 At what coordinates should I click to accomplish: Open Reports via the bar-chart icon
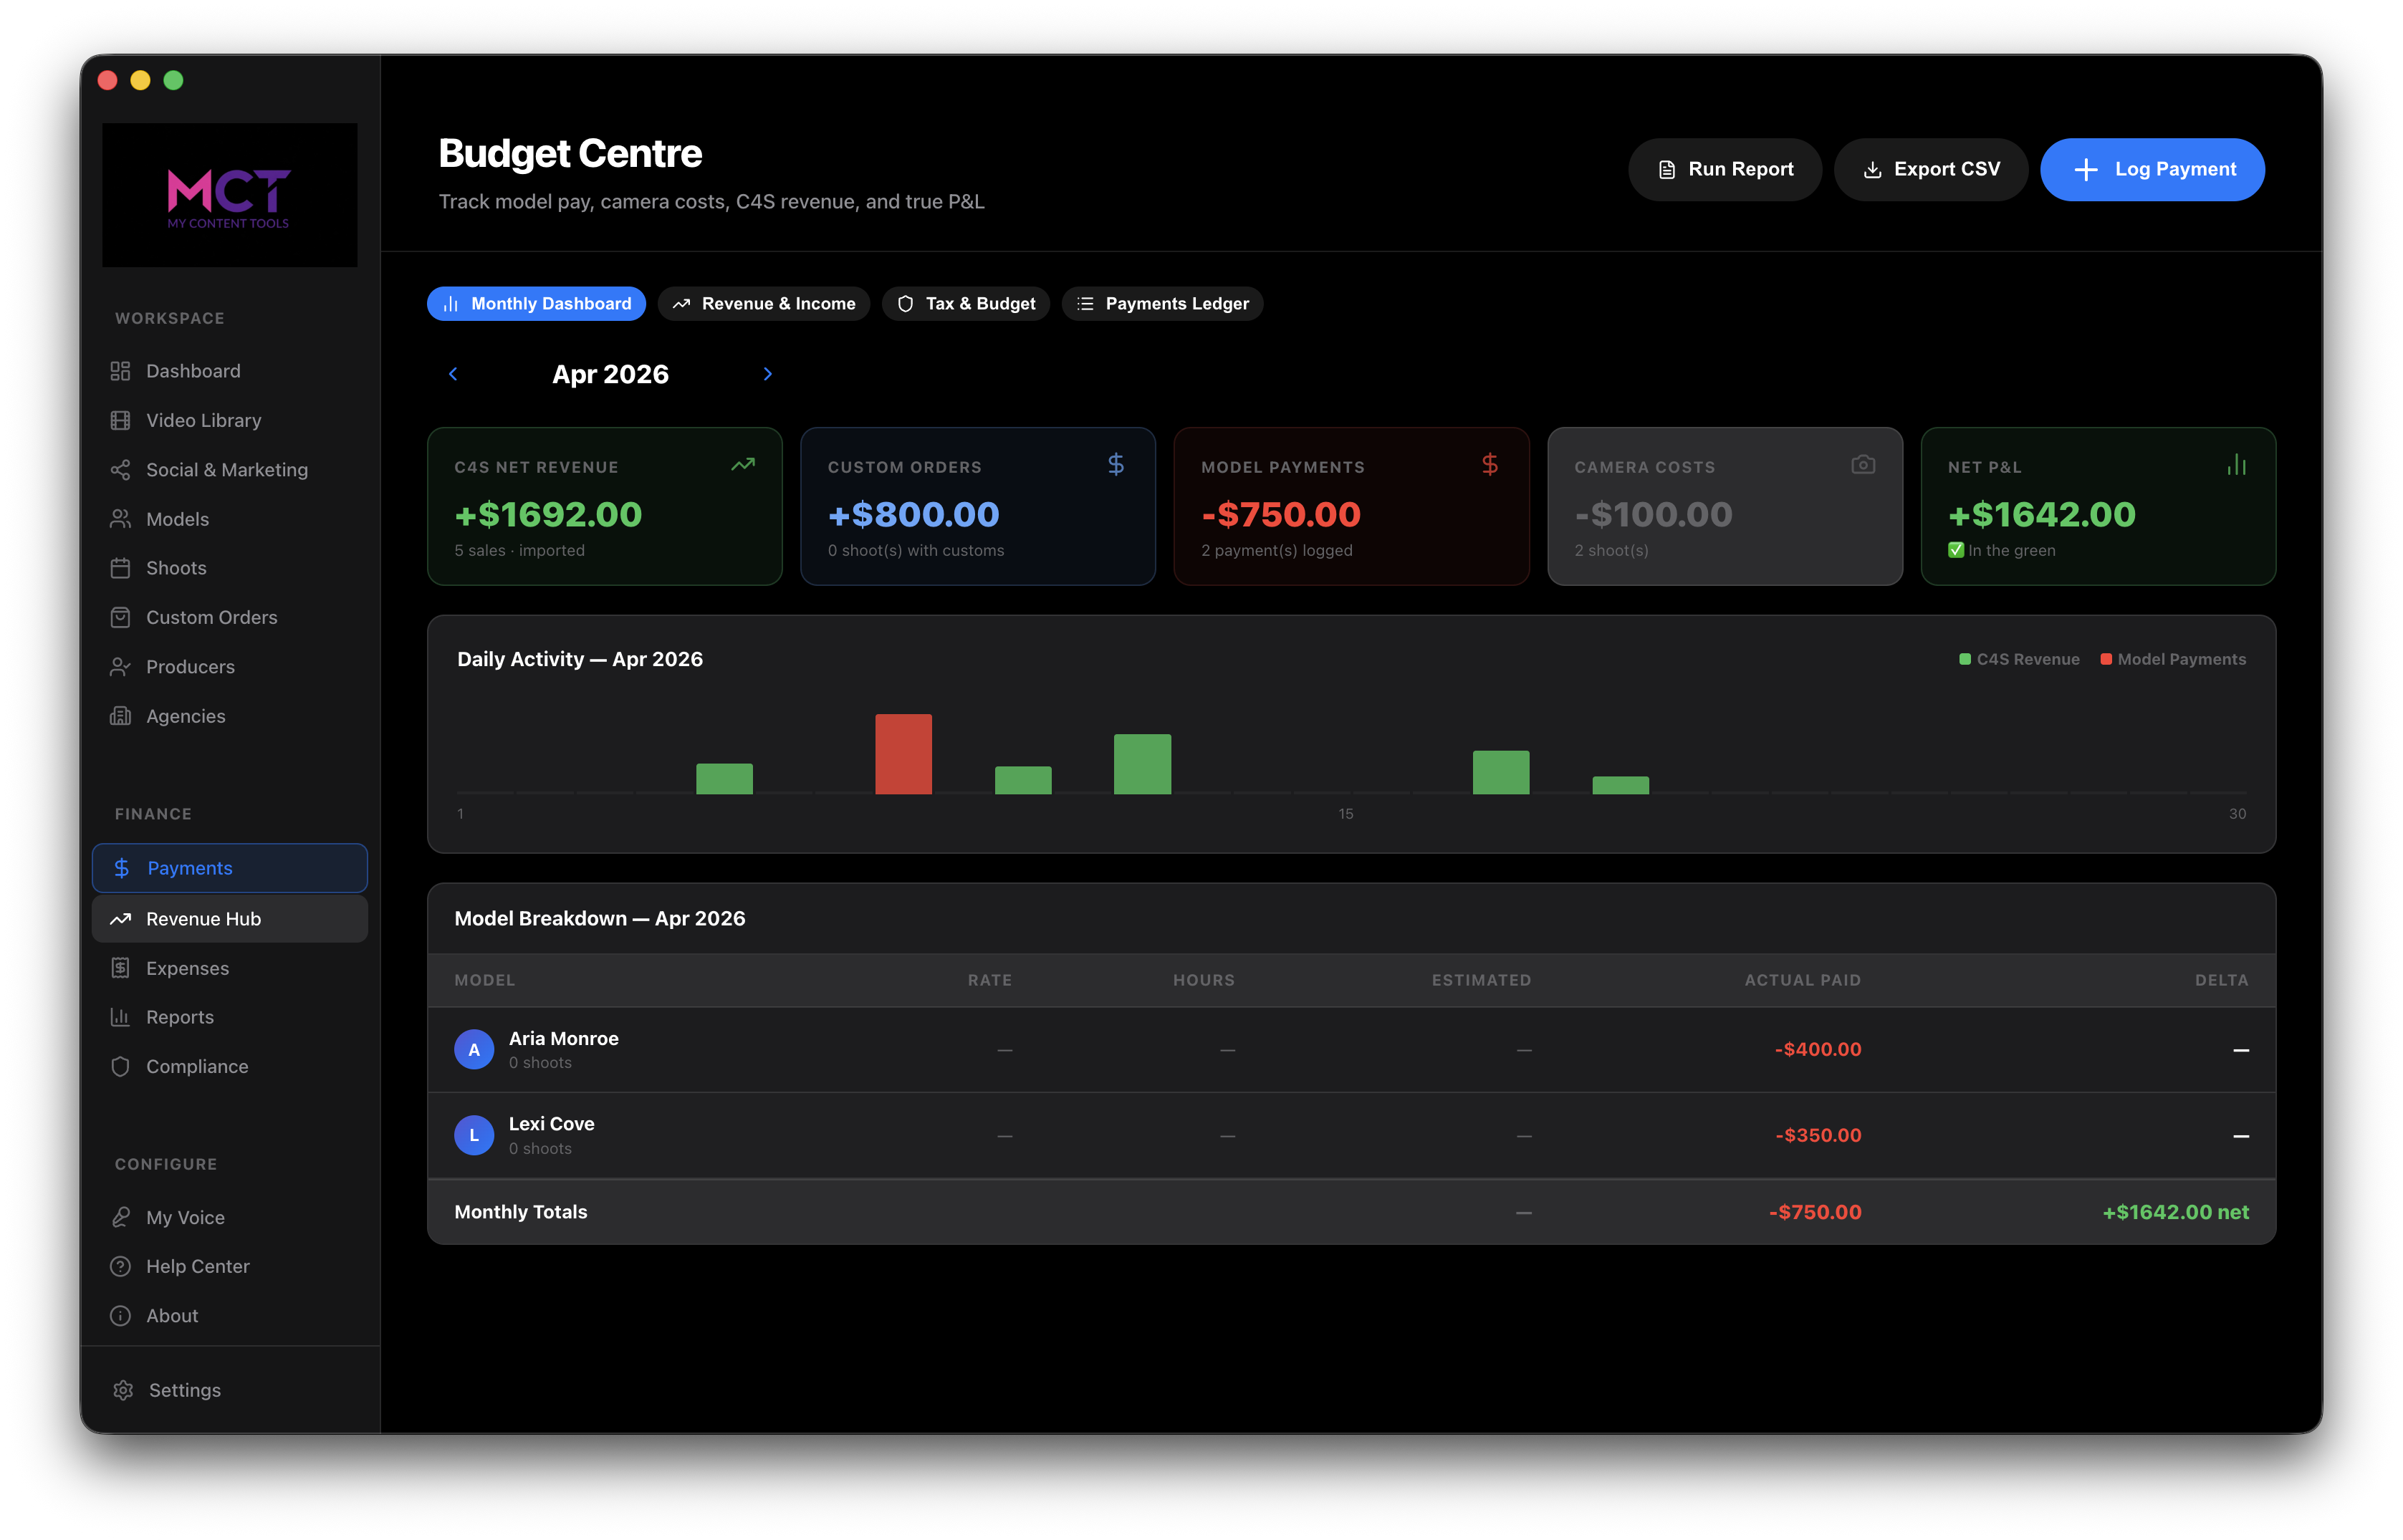click(121, 1016)
